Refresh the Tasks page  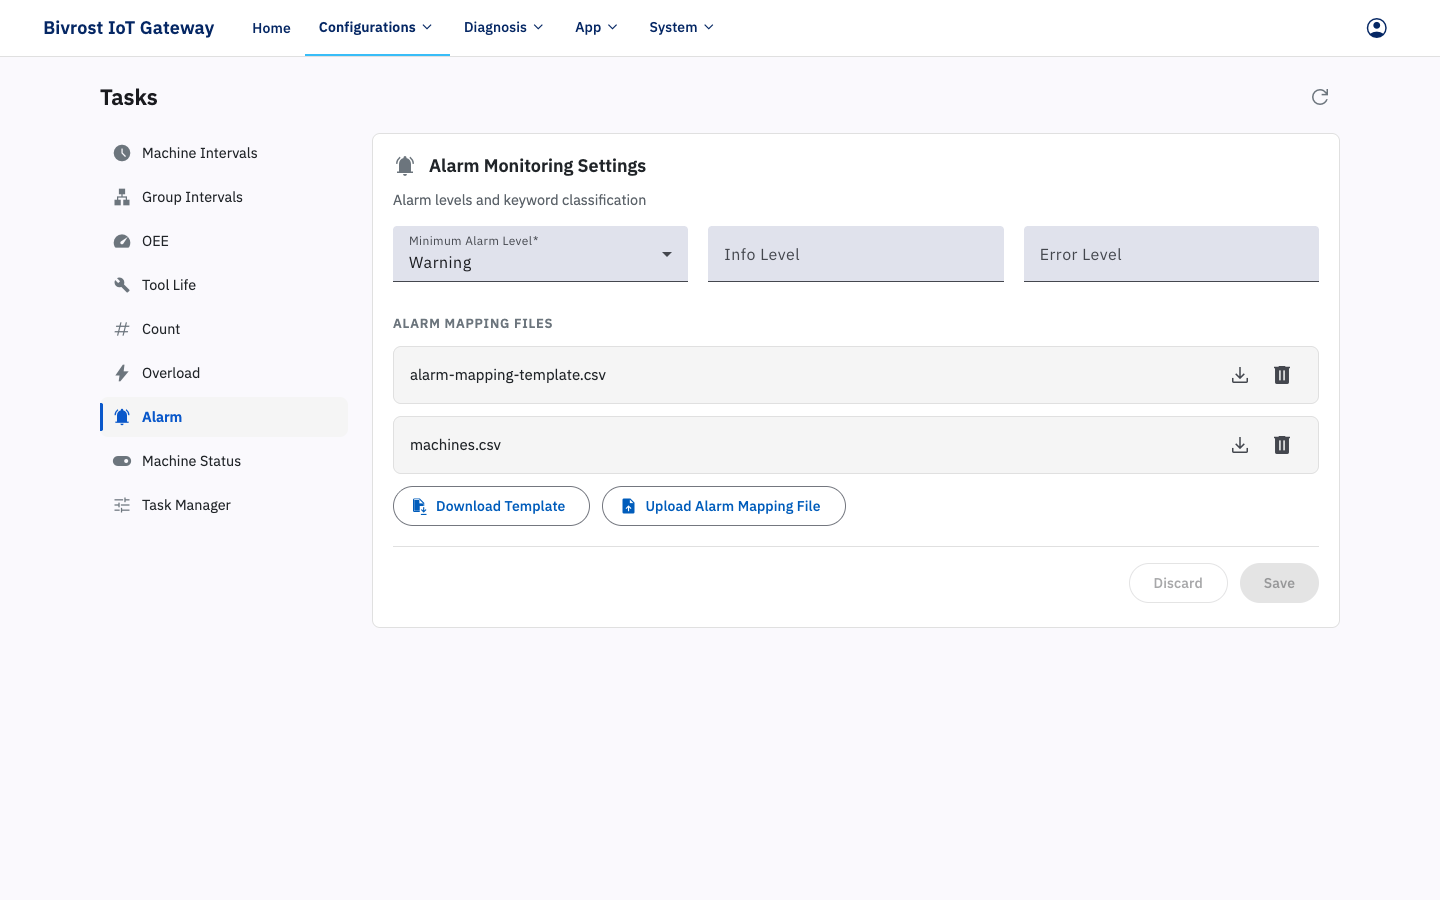click(1320, 97)
